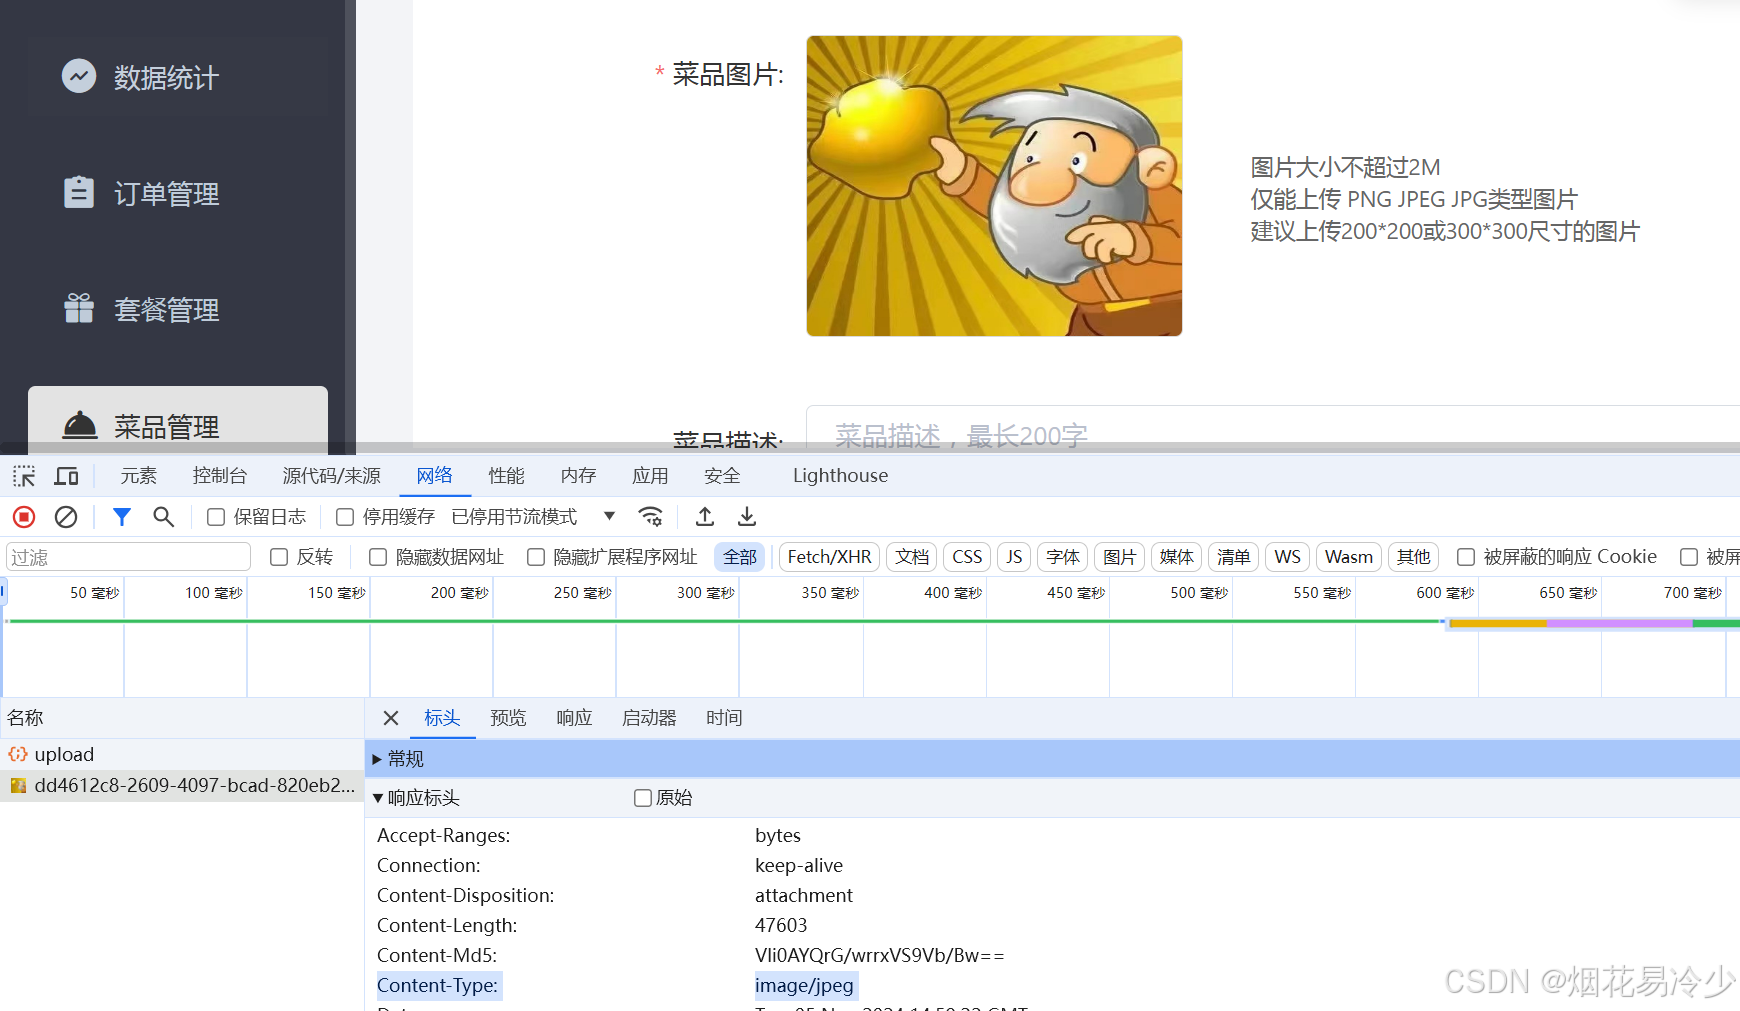
Task: Check 隐藏扩展程序网址 checkbox
Action: pos(536,557)
